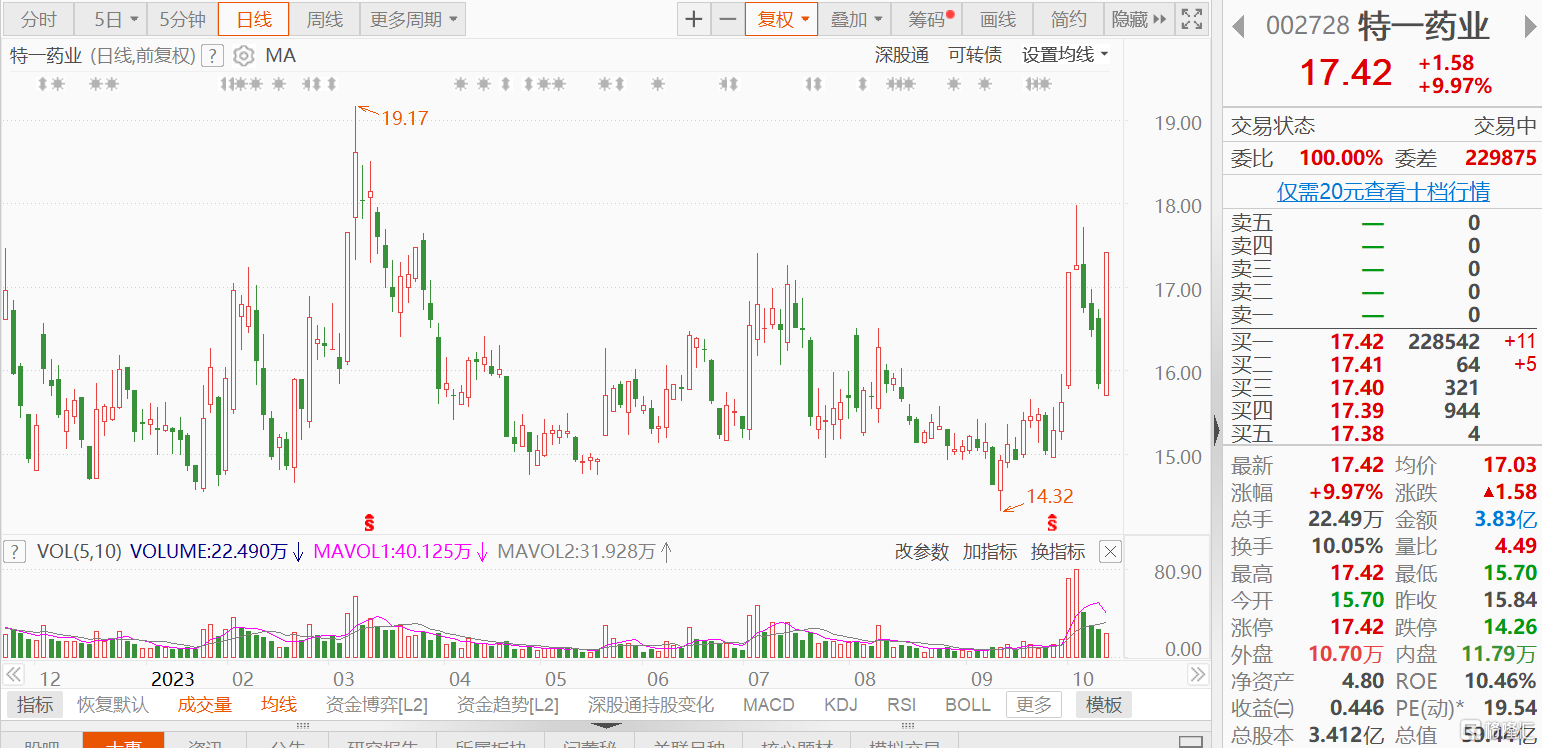
Task: Click the 19.17 high price label
Action: [404, 118]
